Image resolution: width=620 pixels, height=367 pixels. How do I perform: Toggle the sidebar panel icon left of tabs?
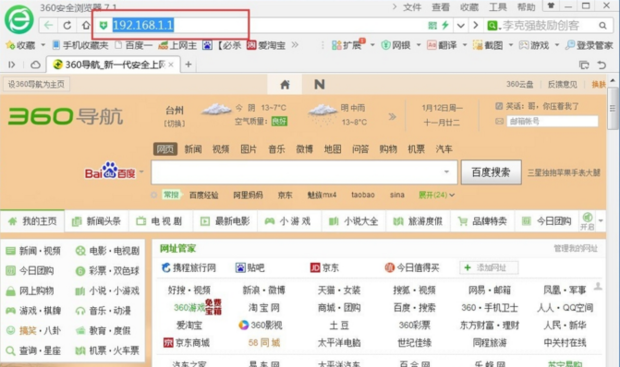click(12, 64)
